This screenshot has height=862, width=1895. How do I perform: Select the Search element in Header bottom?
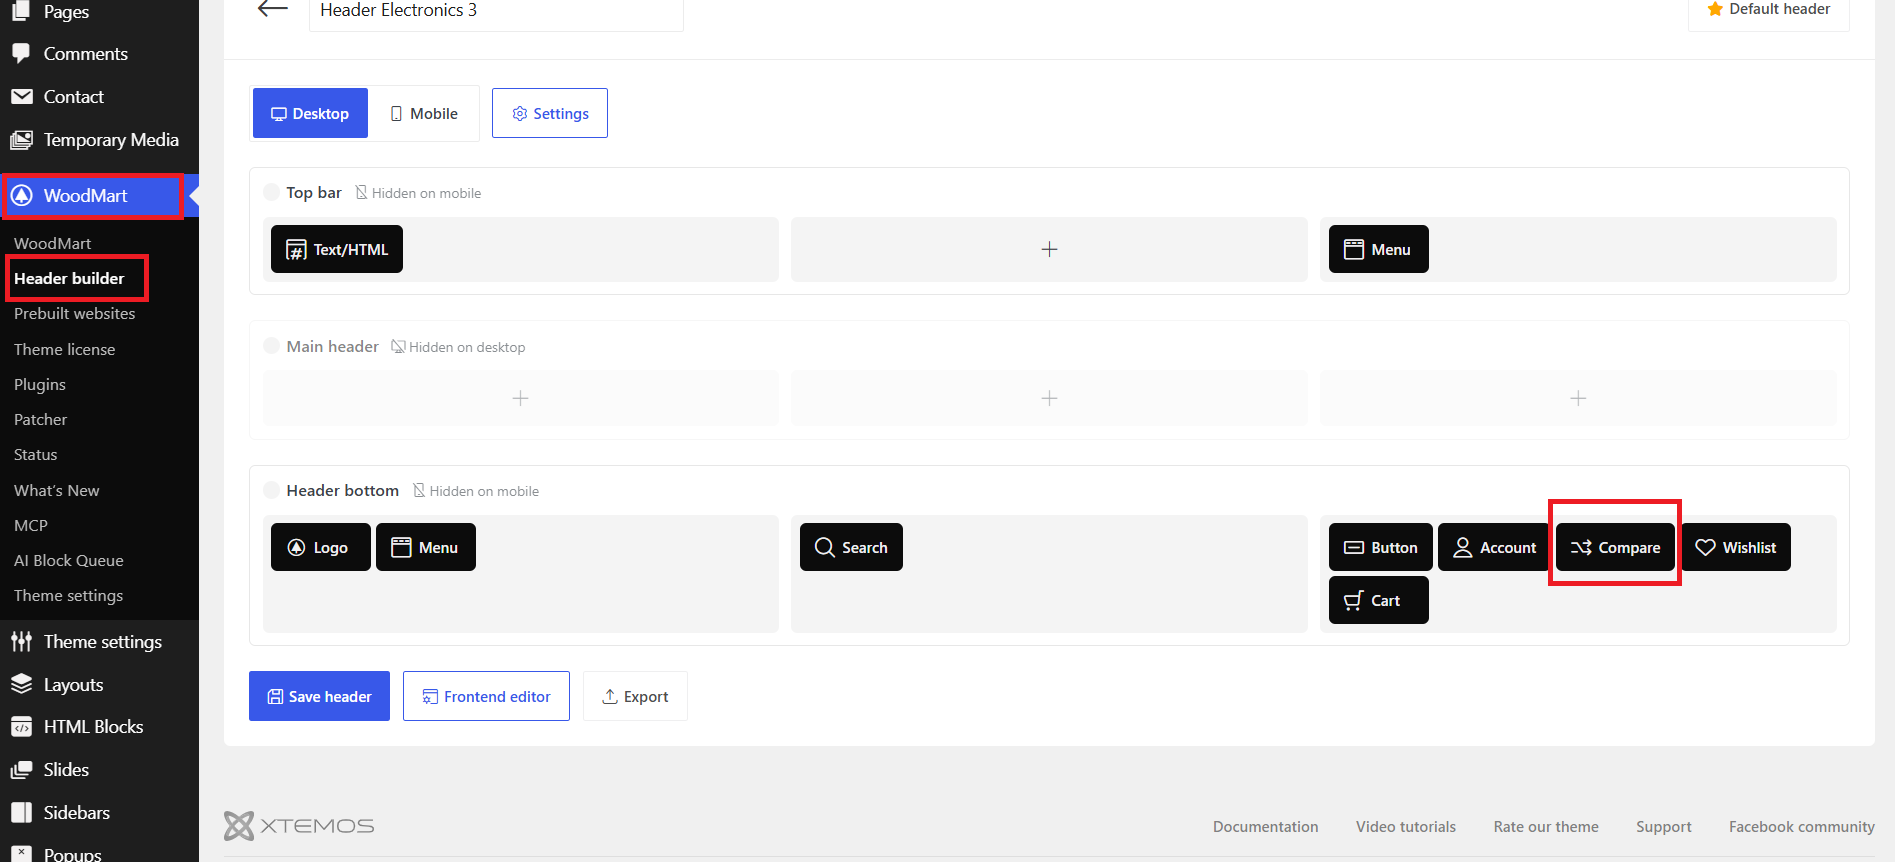pos(851,547)
